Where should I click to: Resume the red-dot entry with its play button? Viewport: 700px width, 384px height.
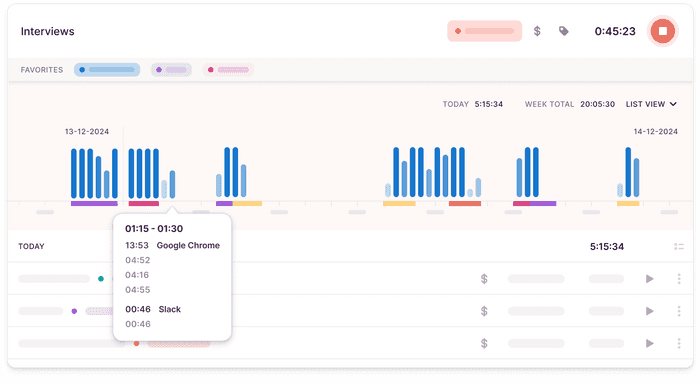point(650,343)
